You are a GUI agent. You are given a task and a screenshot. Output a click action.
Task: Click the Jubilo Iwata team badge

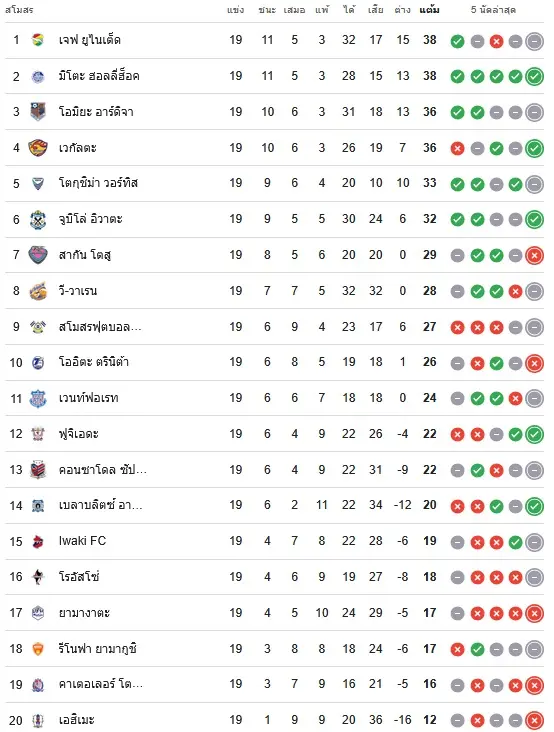click(x=38, y=220)
